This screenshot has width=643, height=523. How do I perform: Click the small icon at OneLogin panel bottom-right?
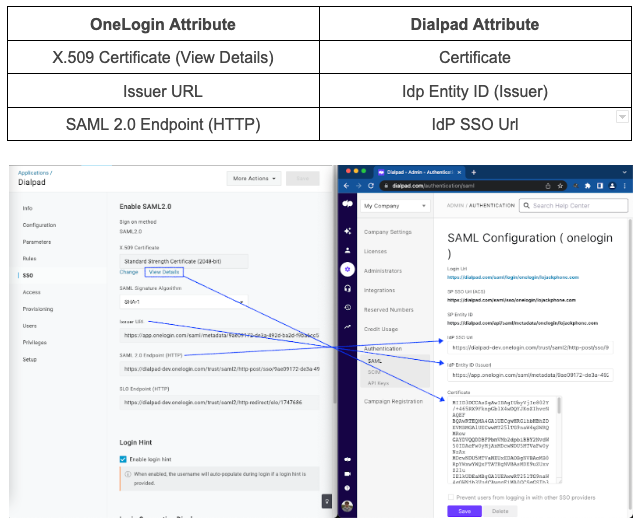pyautogui.click(x=327, y=501)
